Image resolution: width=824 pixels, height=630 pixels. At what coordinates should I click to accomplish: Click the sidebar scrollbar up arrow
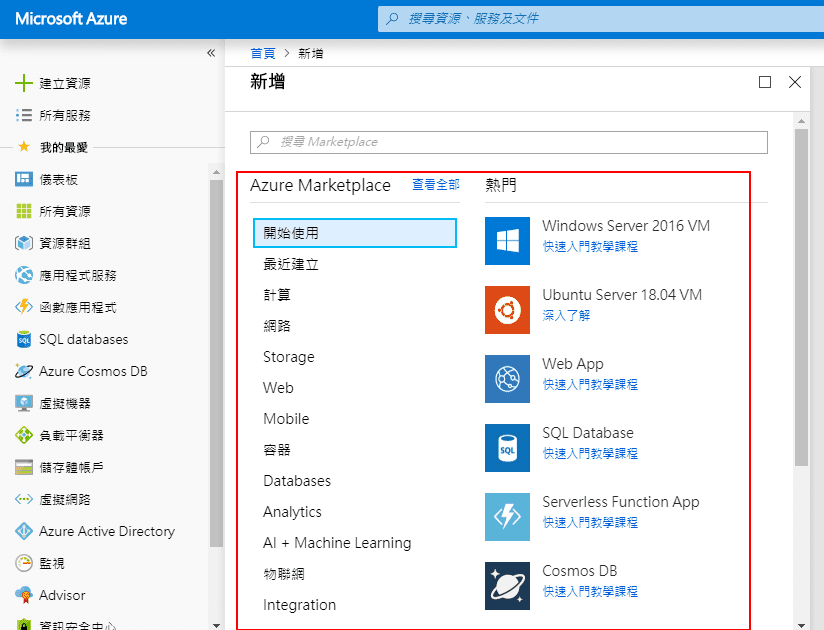point(217,172)
